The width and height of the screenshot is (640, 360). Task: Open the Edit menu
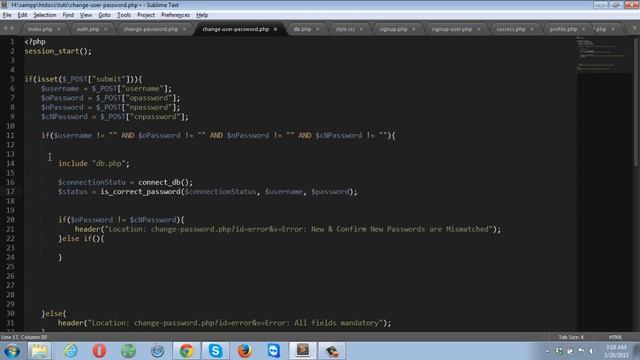22,15
